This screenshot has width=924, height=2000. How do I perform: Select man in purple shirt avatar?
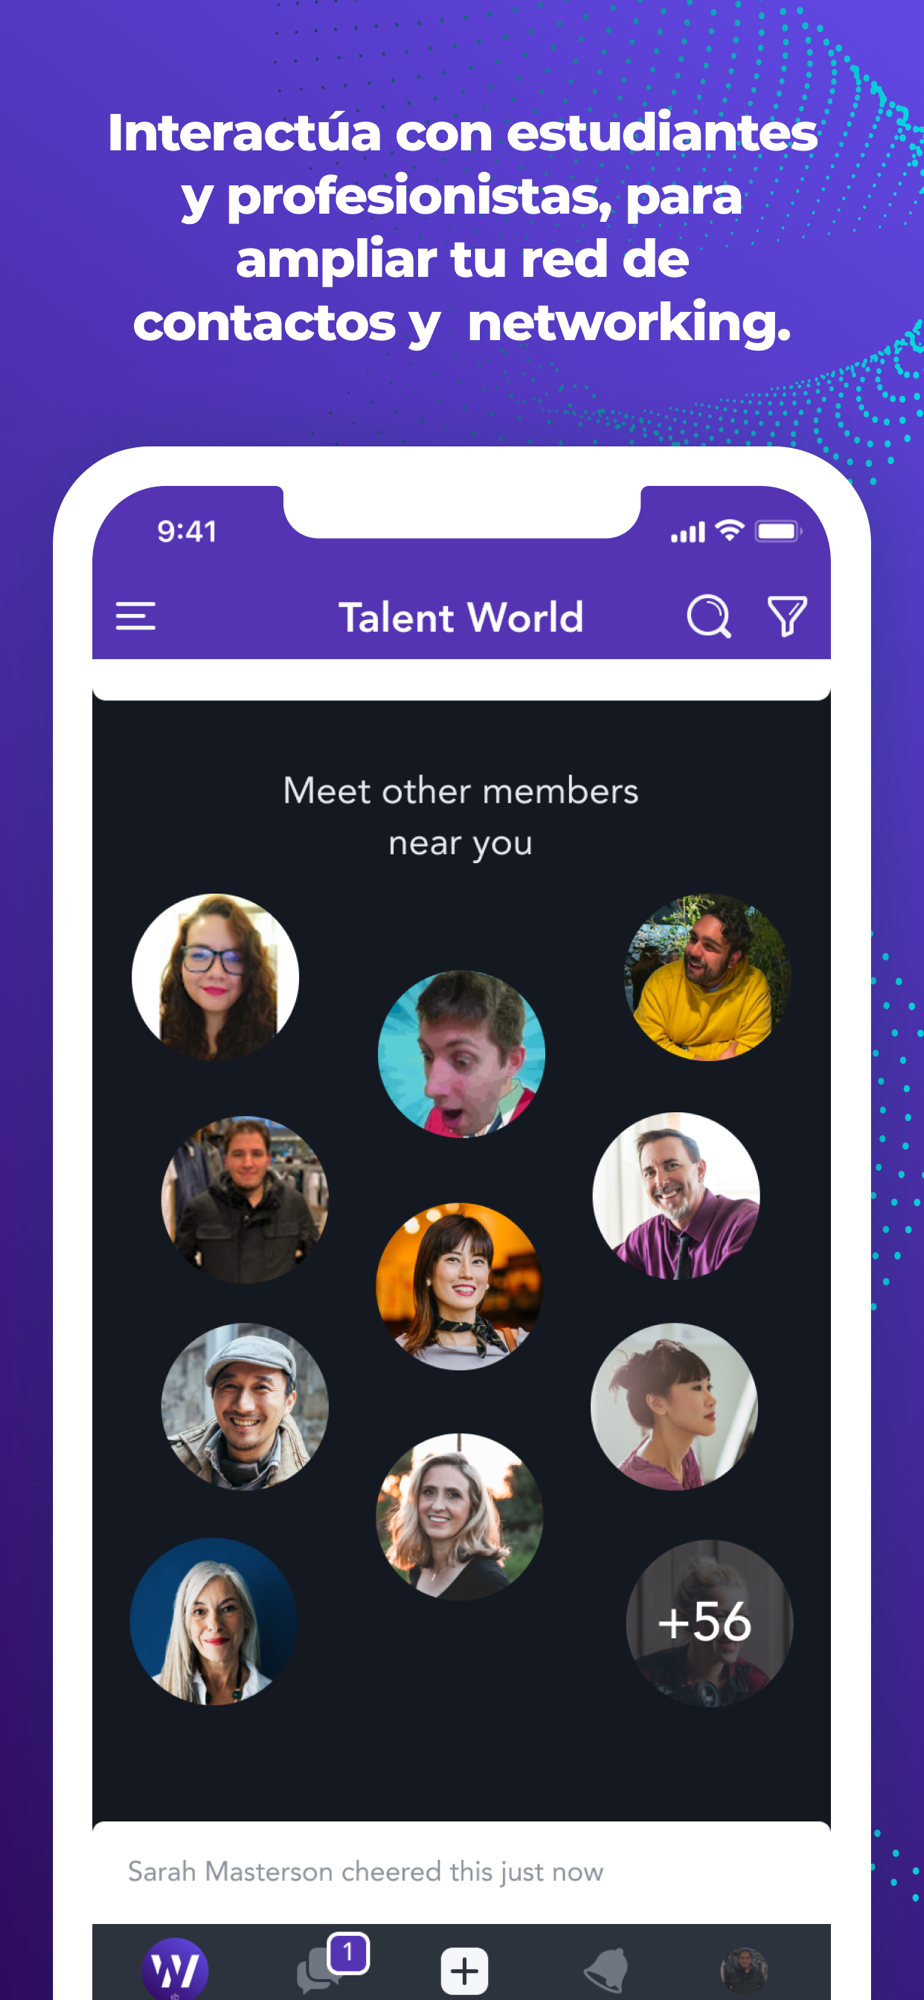click(x=676, y=1196)
